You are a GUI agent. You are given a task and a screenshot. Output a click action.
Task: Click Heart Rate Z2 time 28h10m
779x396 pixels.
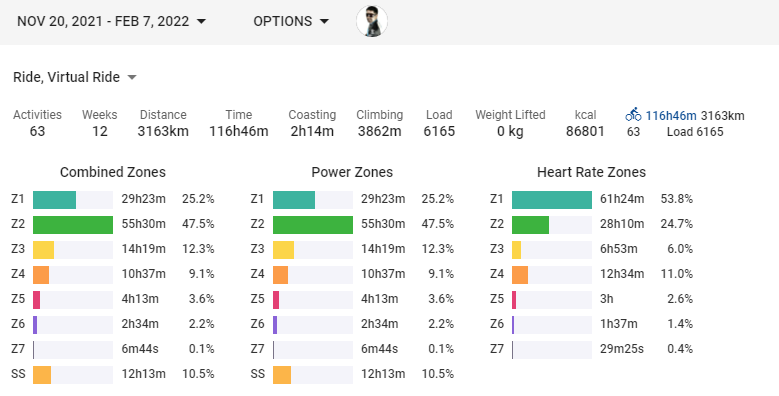click(x=622, y=224)
